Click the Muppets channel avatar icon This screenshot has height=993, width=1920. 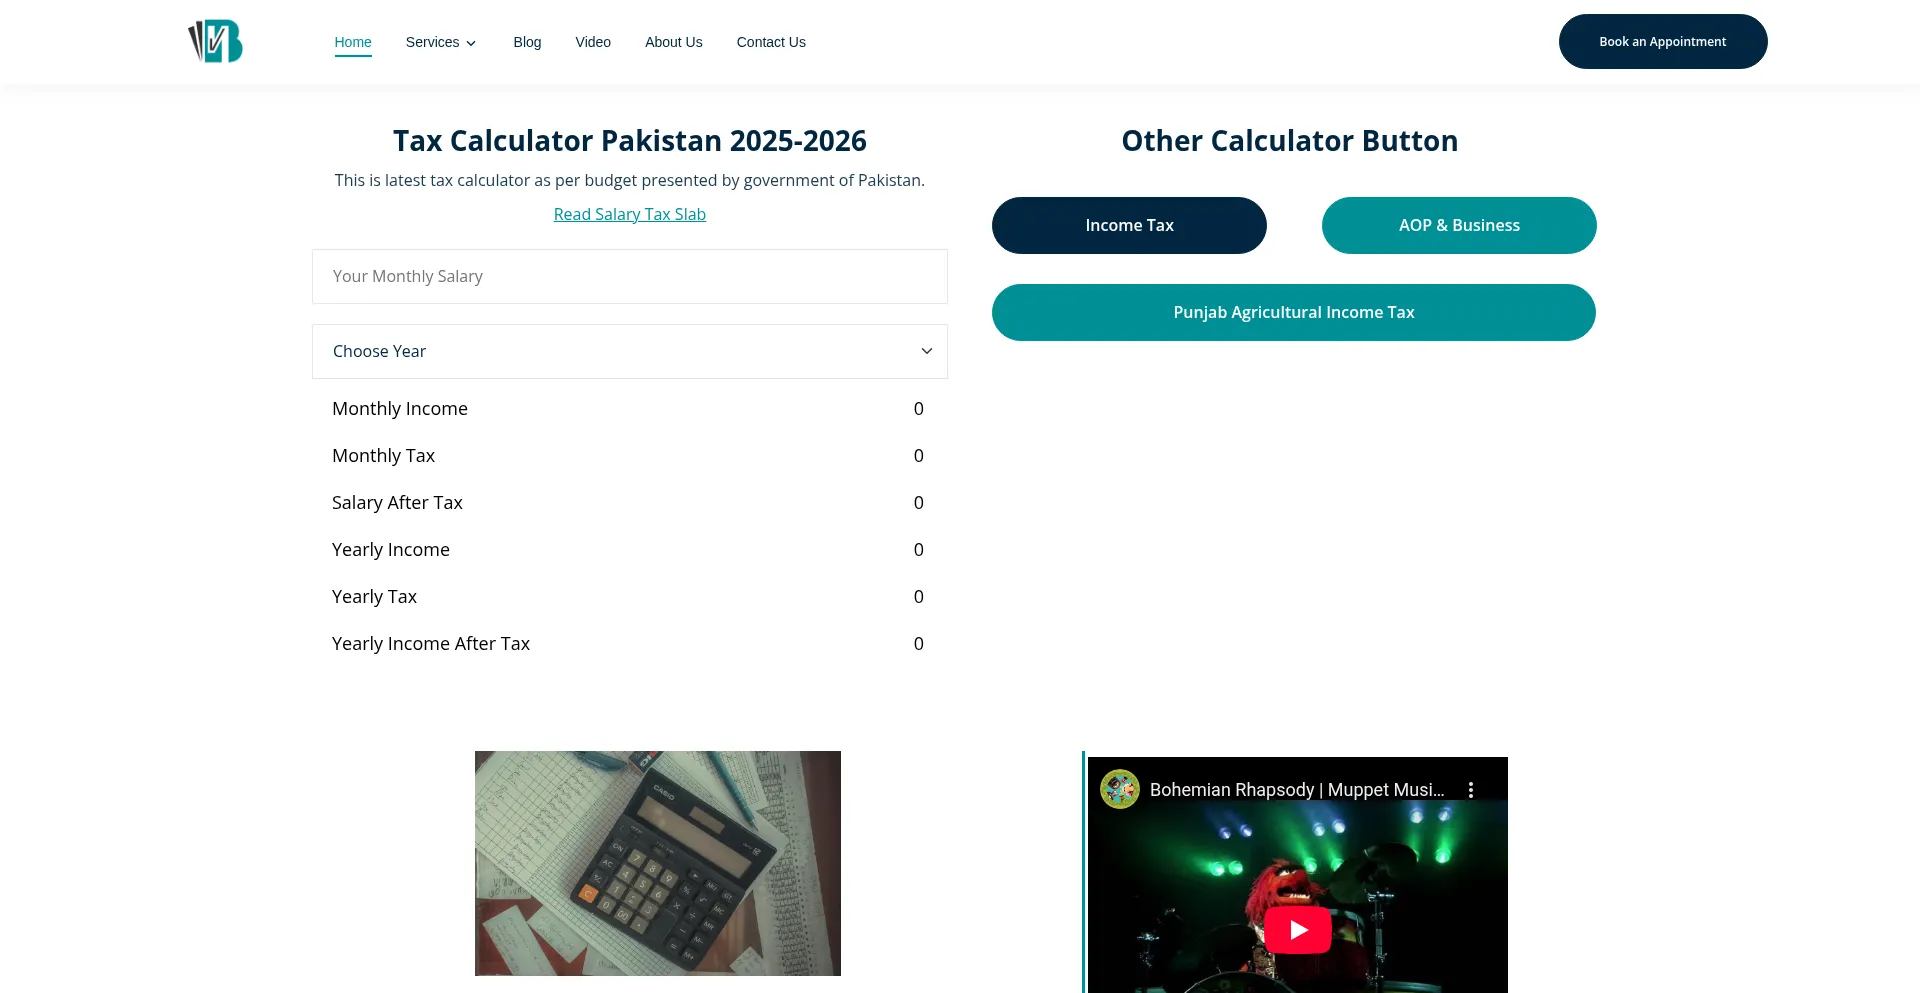click(1120, 789)
